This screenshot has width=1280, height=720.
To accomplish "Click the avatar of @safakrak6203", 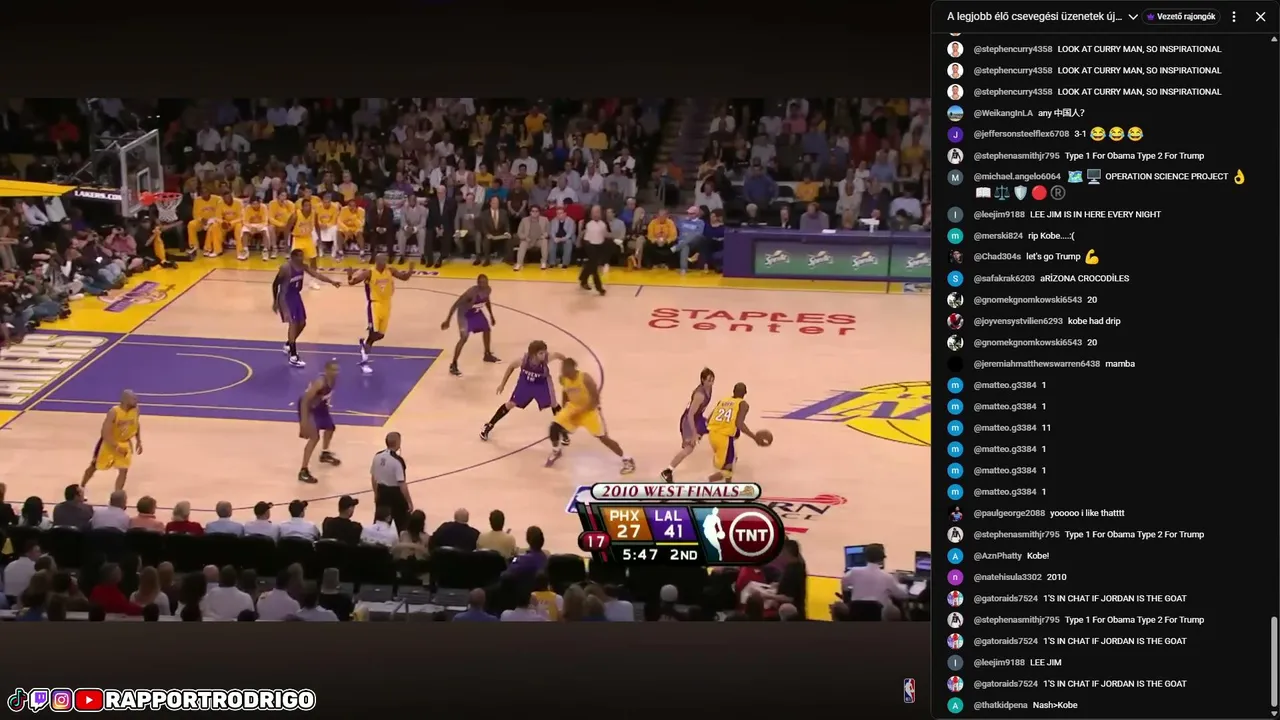I will (x=955, y=279).
